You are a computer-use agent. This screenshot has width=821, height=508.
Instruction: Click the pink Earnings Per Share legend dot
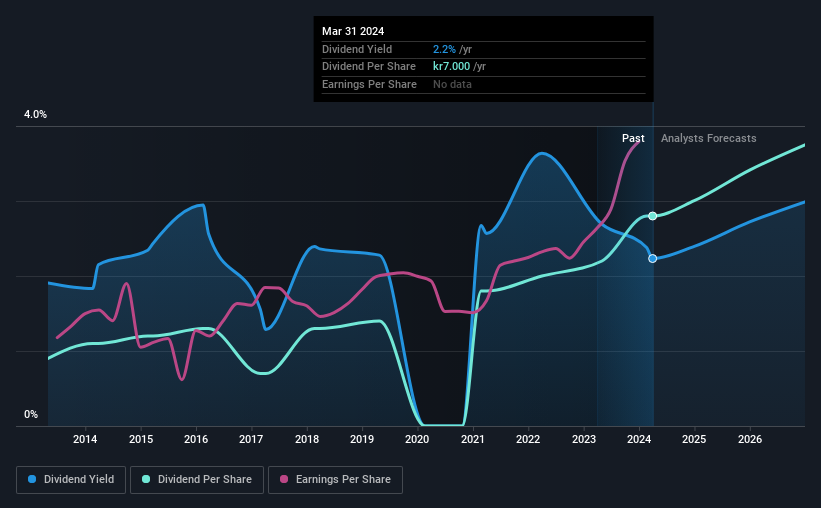tap(284, 479)
